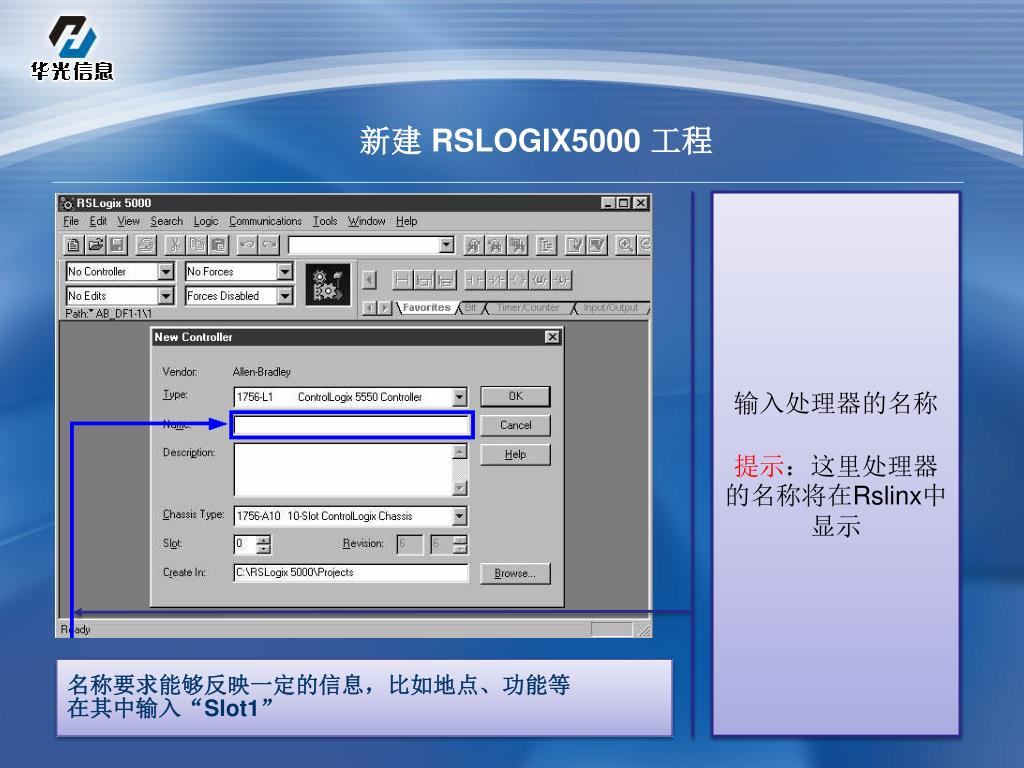Screen dimensions: 1024x768
Task: Insert an Output Latch (OTL) coil
Action: (x=561, y=280)
